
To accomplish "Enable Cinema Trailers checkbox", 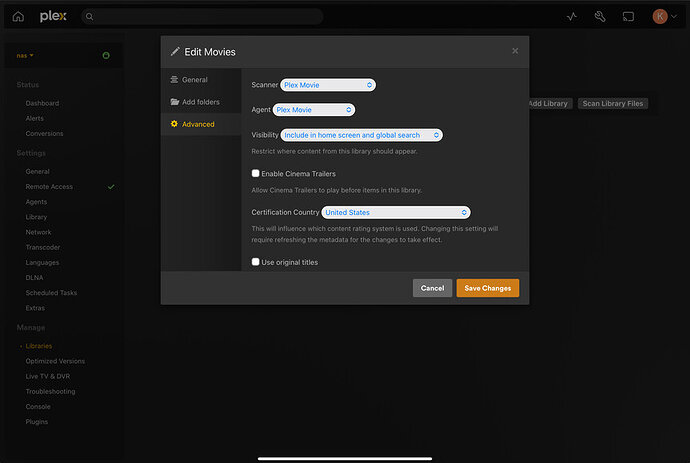I will pyautogui.click(x=255, y=173).
